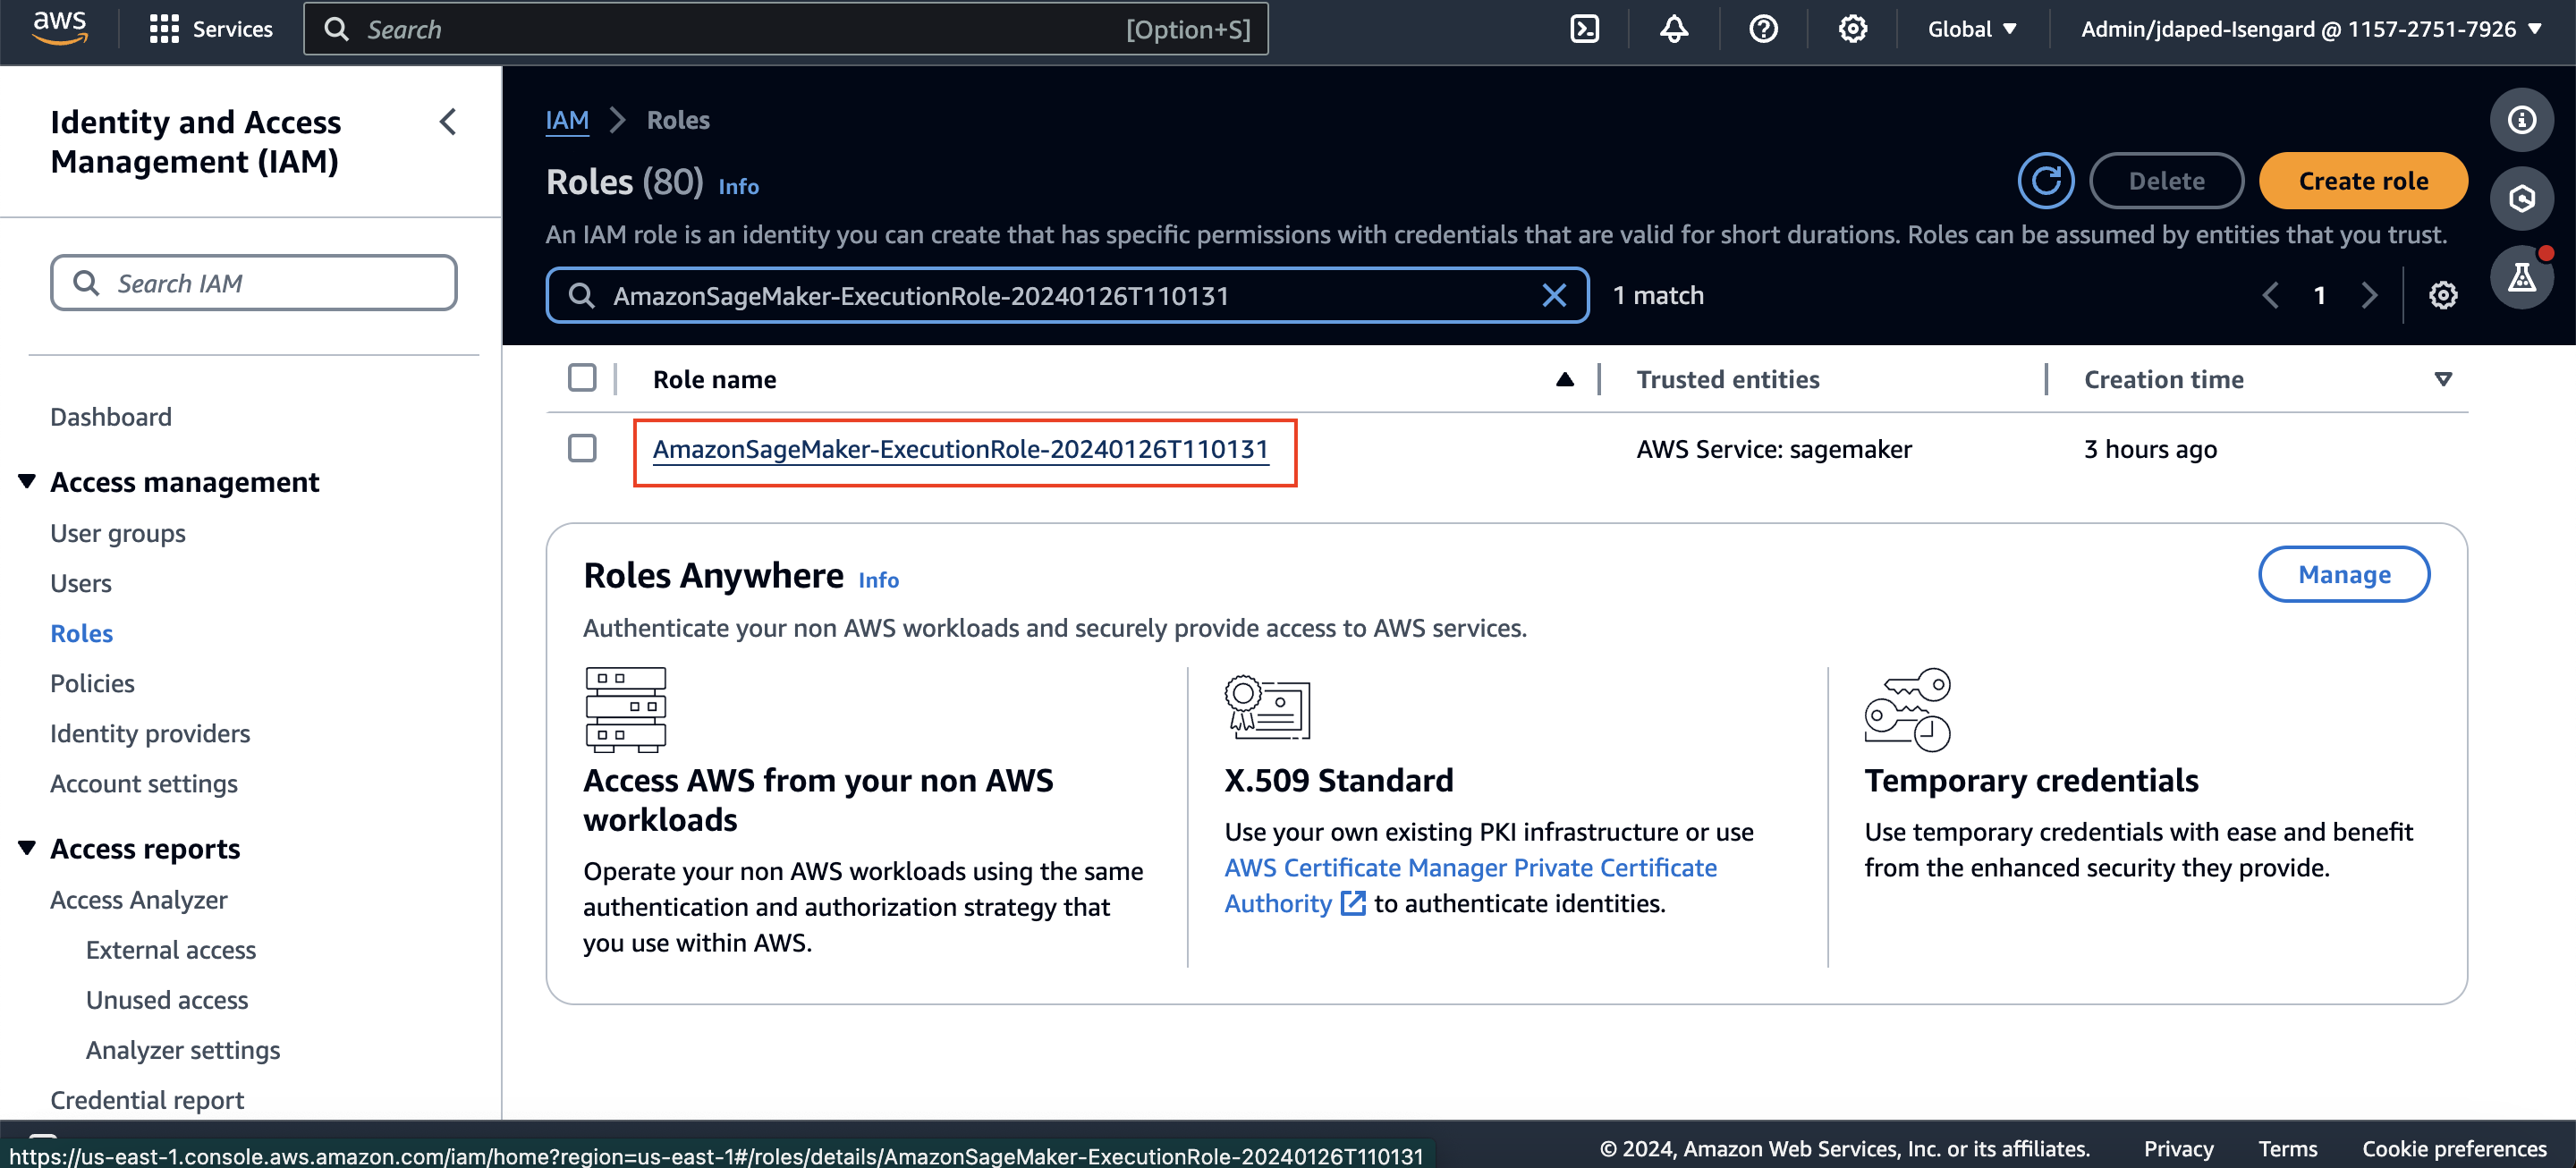The image size is (2576, 1168).
Task: Check the AmazonSageMaker-ExecutionRole row checkbox
Action: (x=582, y=448)
